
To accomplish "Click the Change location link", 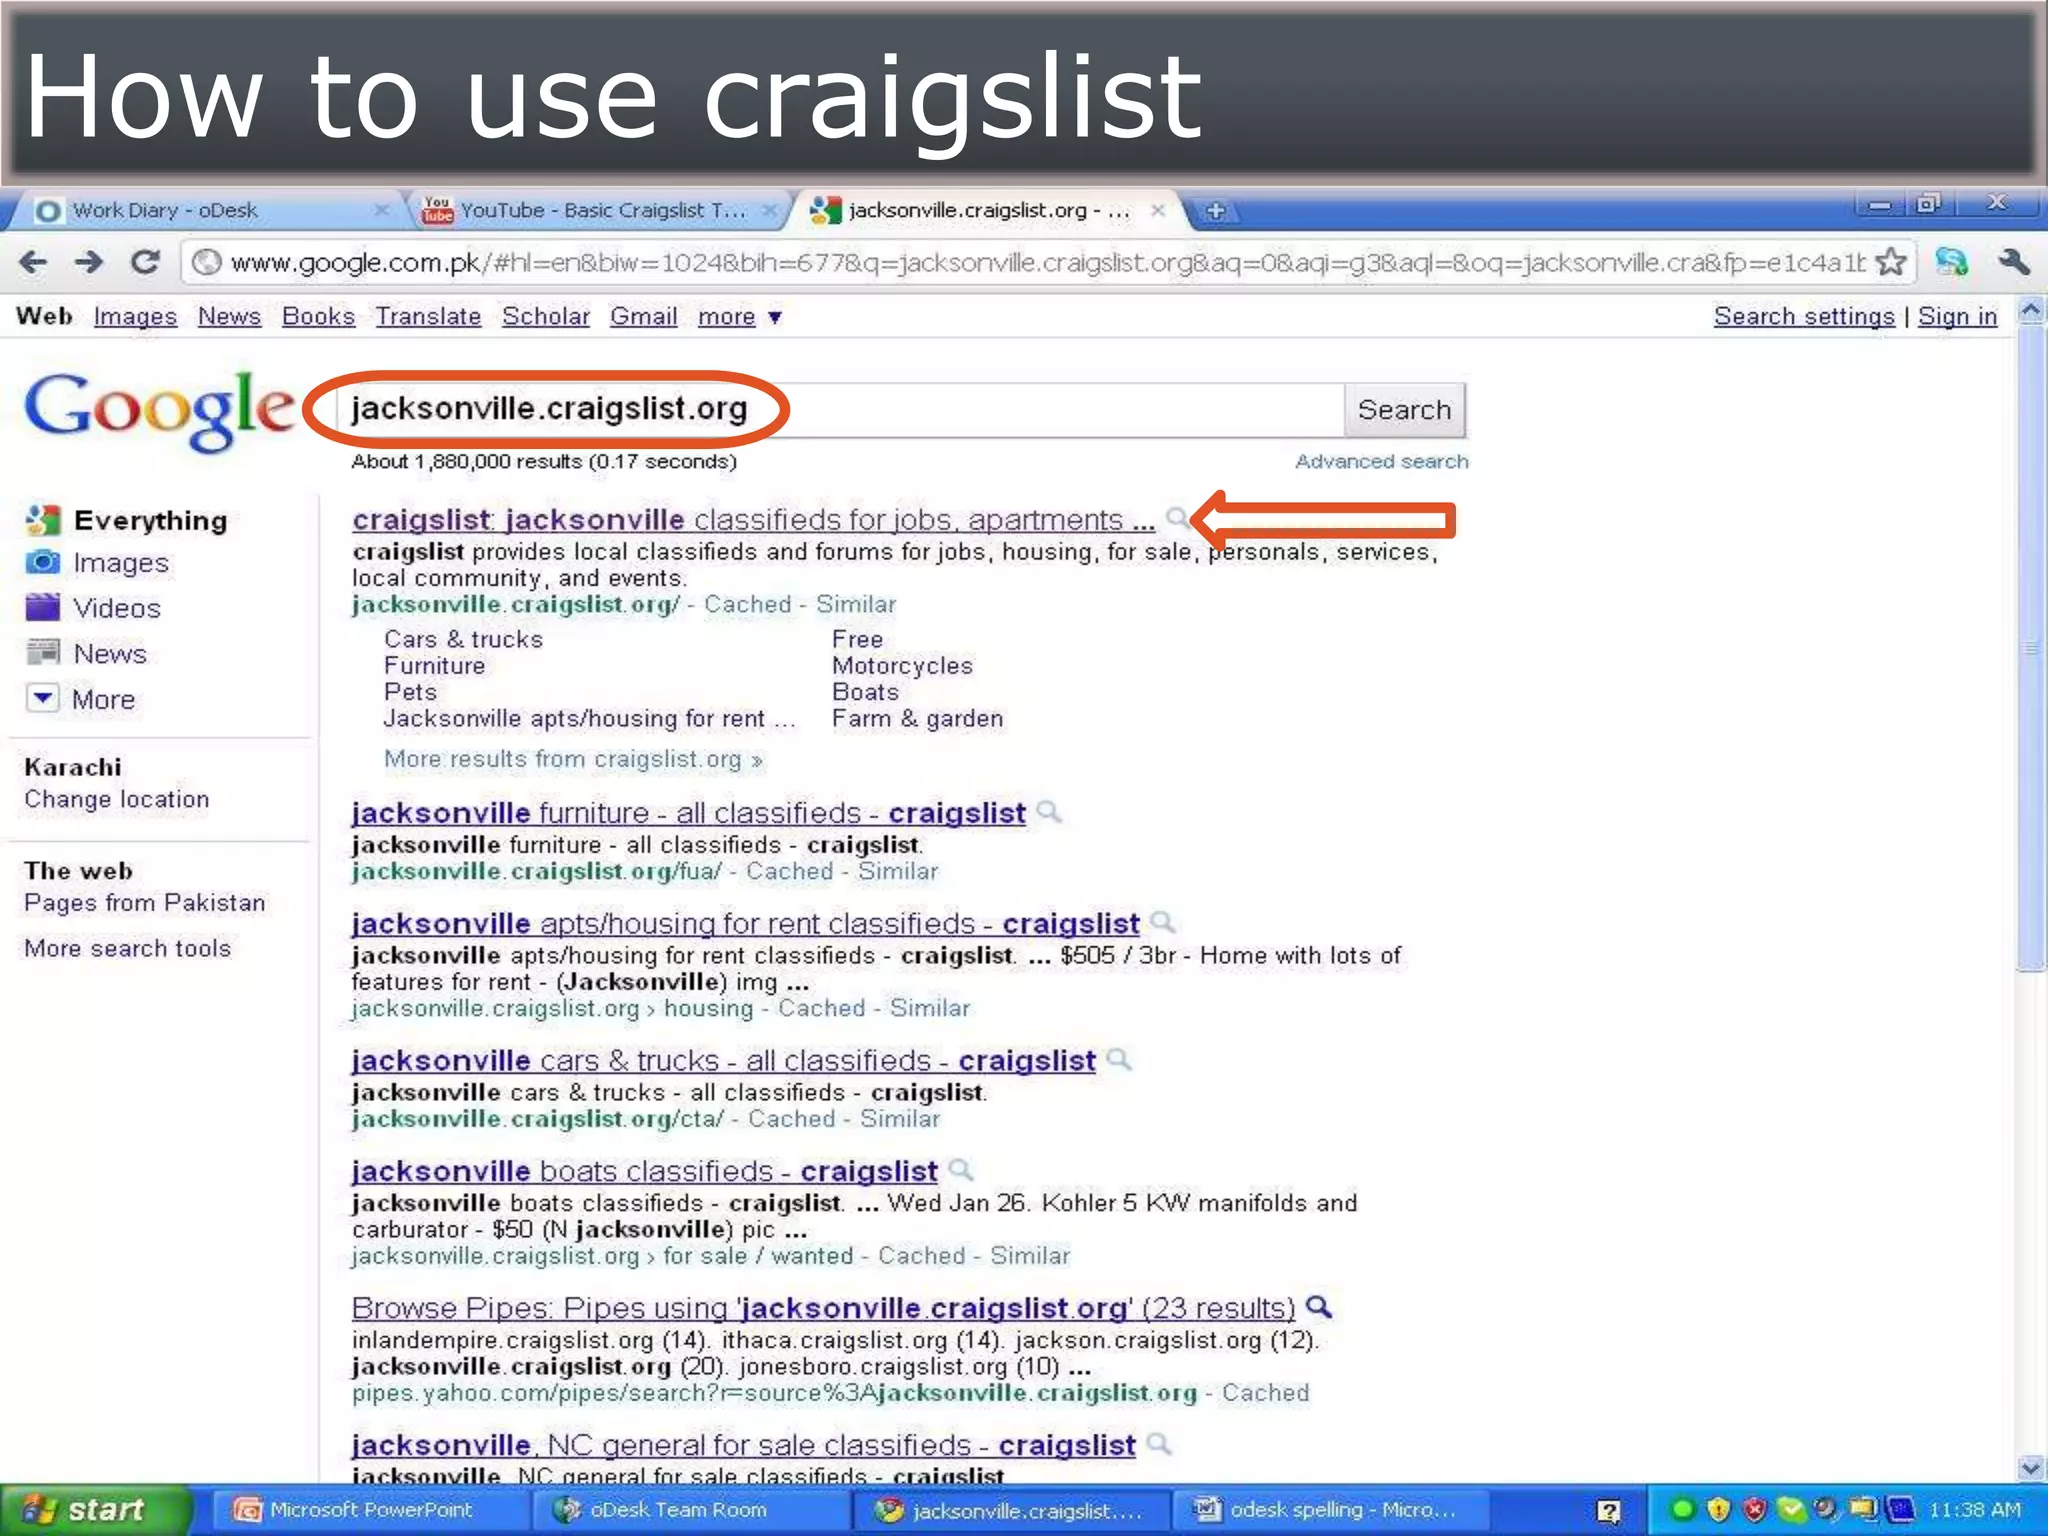I will [x=117, y=799].
